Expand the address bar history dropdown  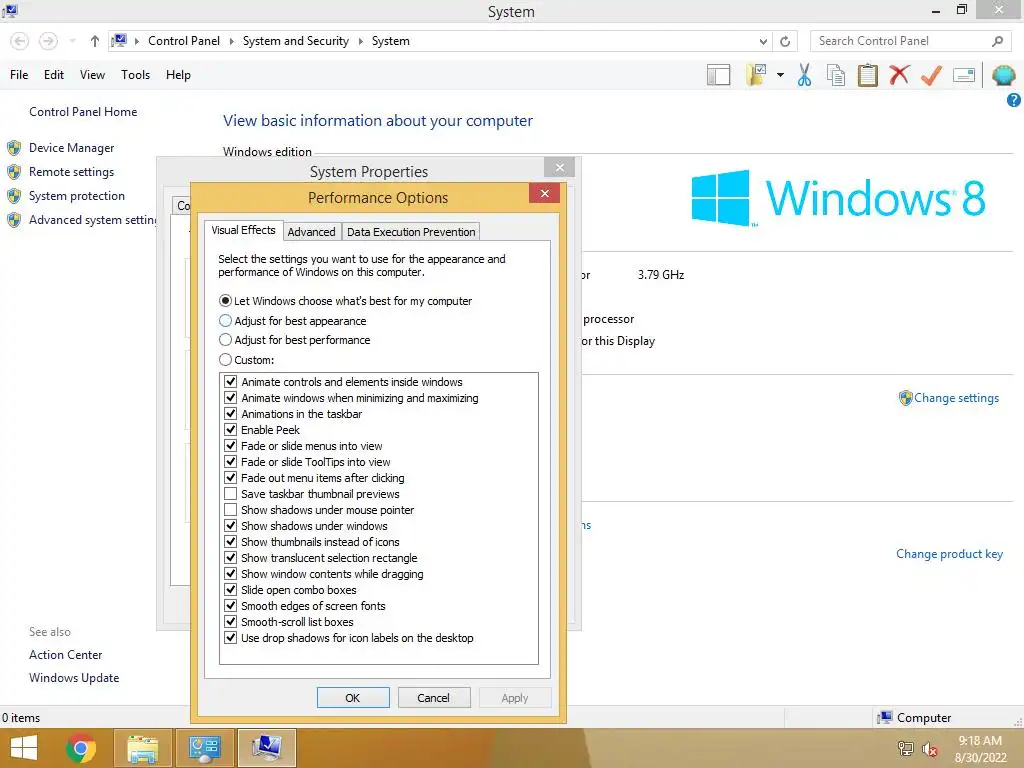pos(763,41)
